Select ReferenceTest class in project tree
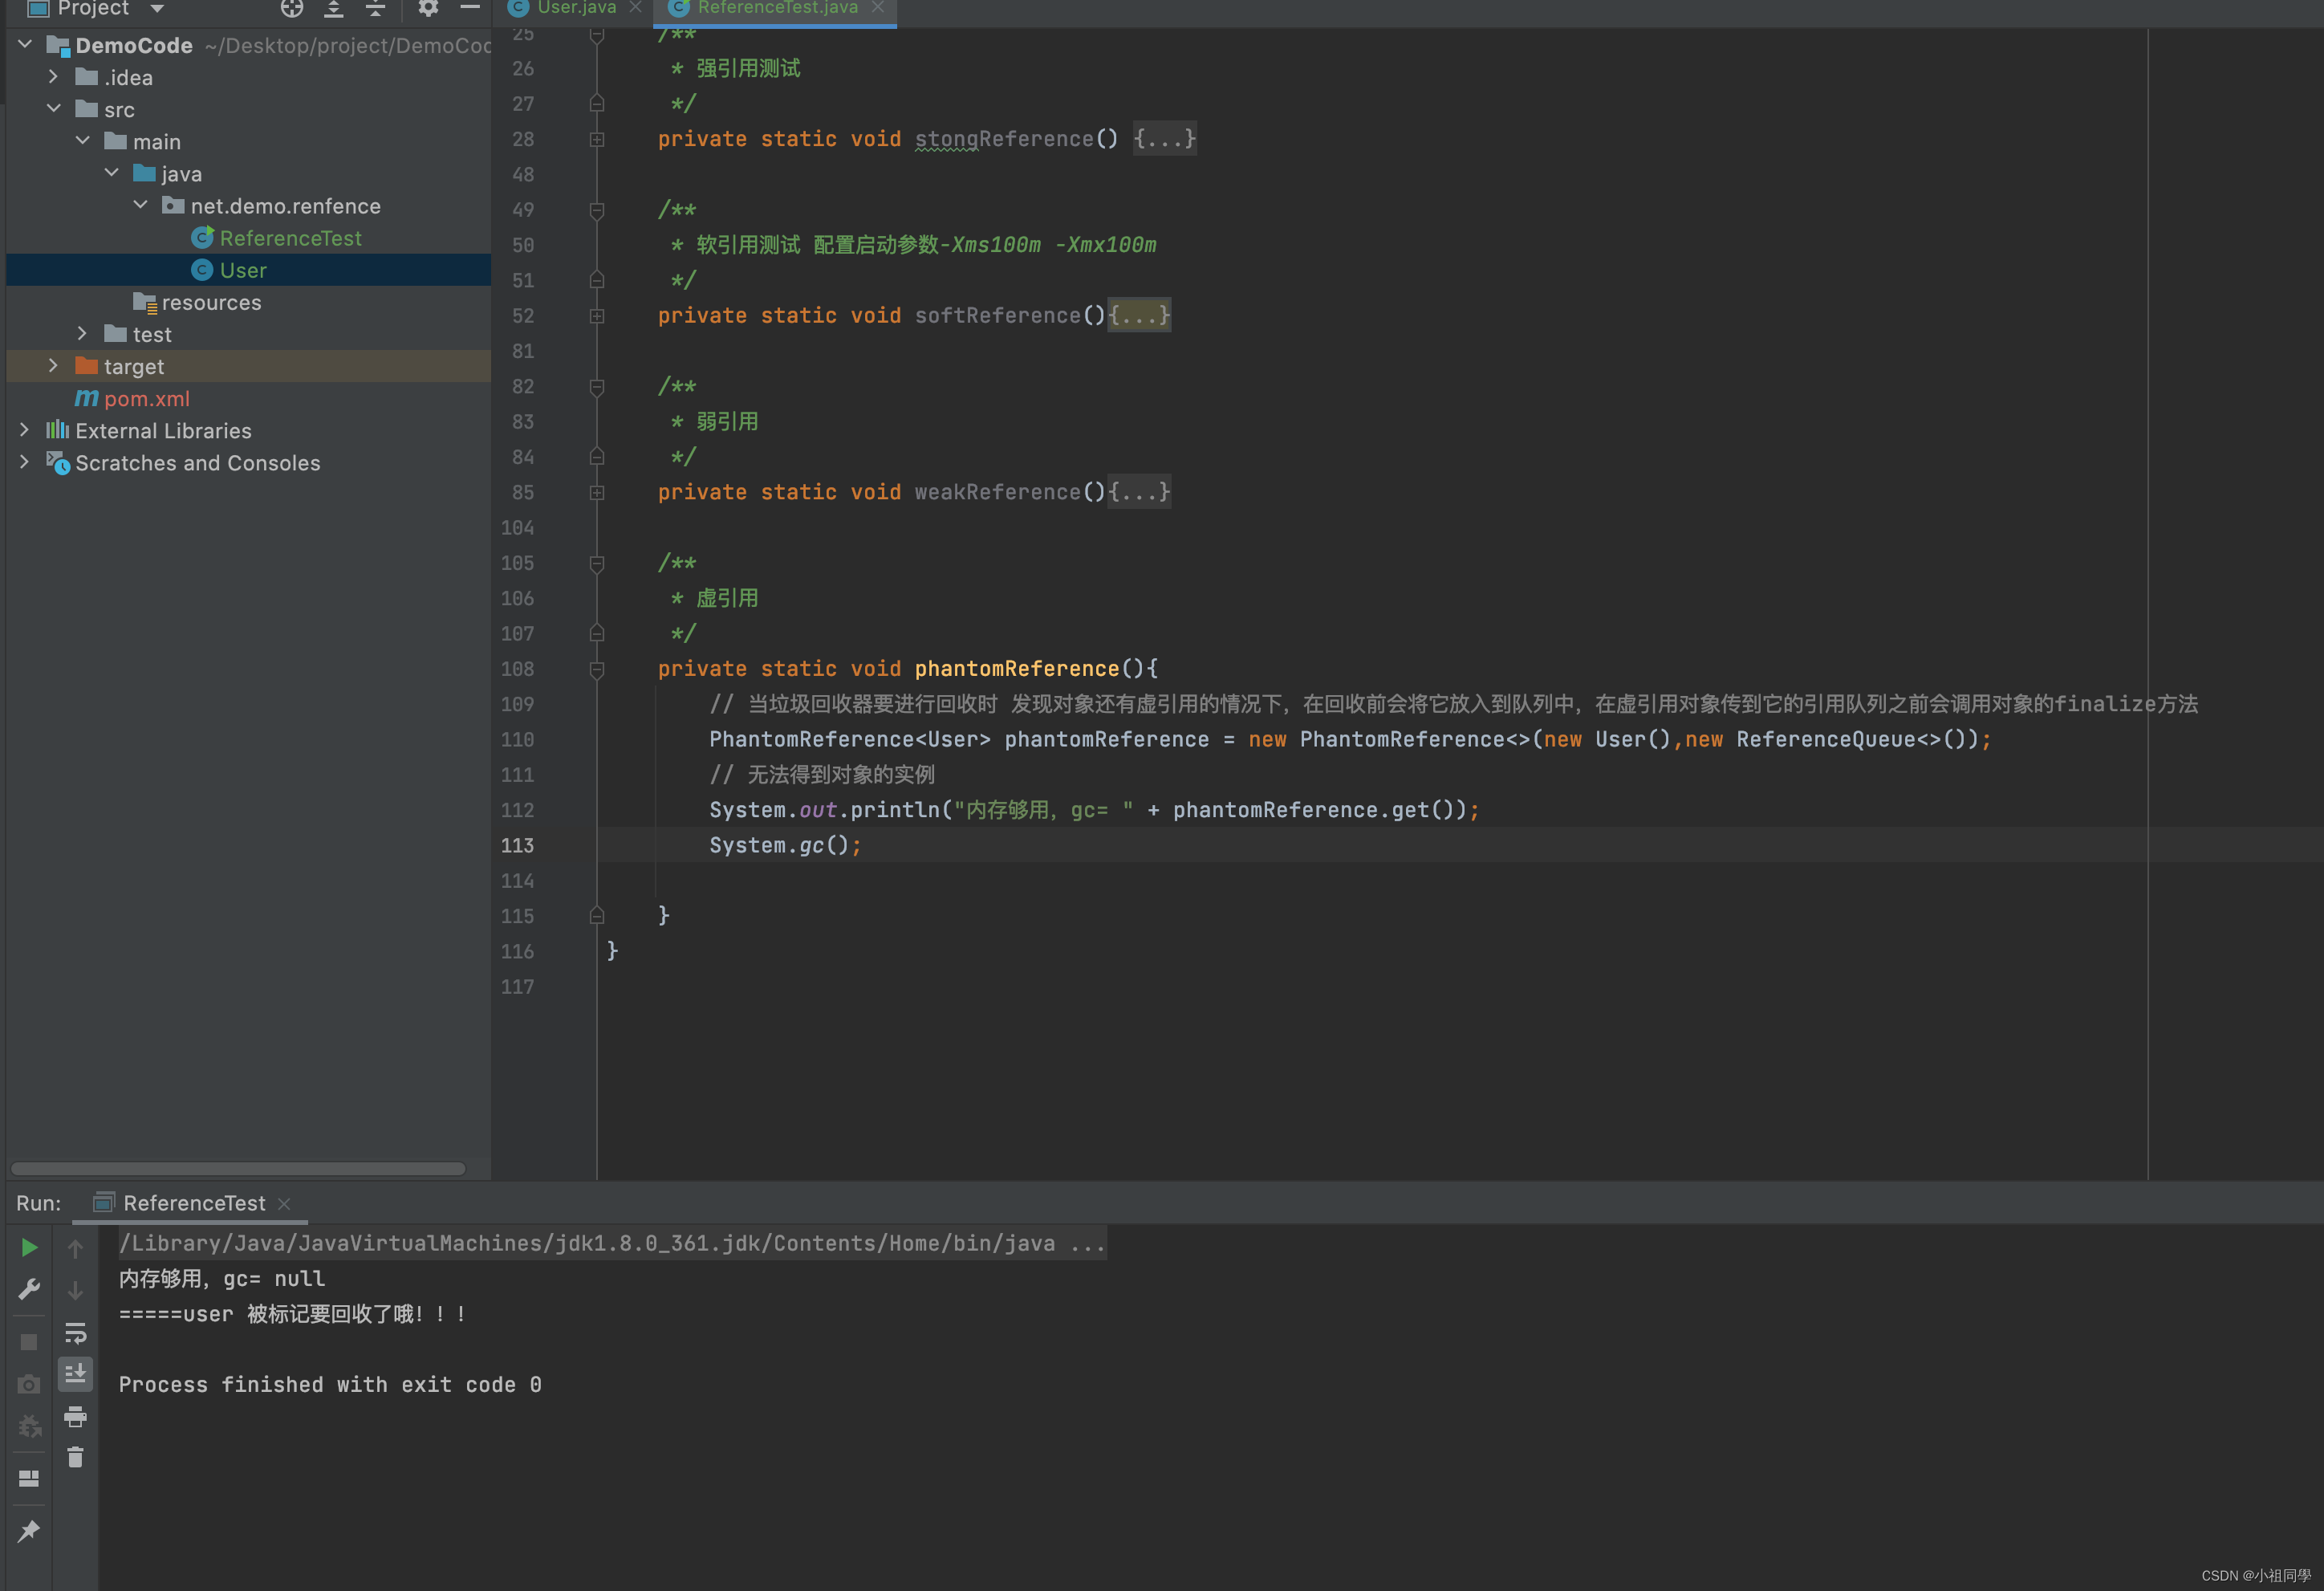This screenshot has width=2324, height=1591. point(290,238)
